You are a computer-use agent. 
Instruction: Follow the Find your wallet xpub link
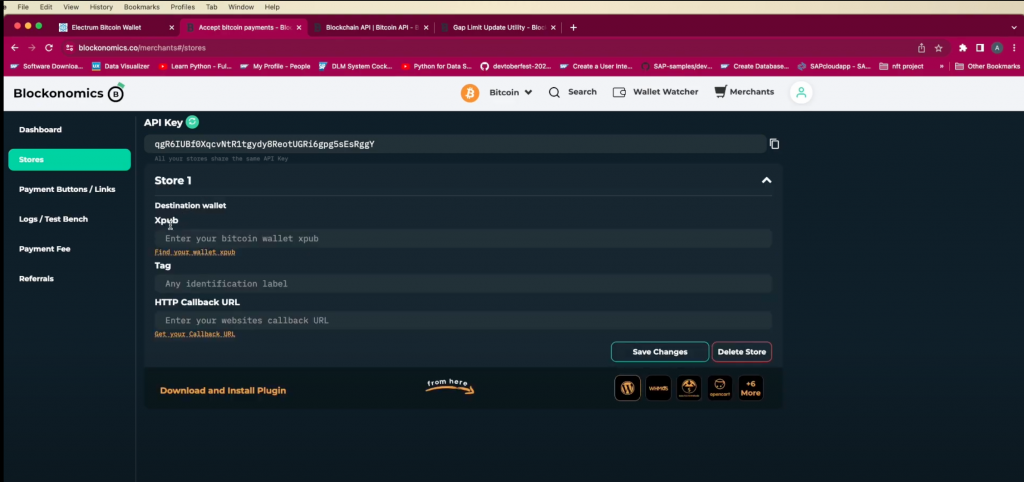[195, 252]
